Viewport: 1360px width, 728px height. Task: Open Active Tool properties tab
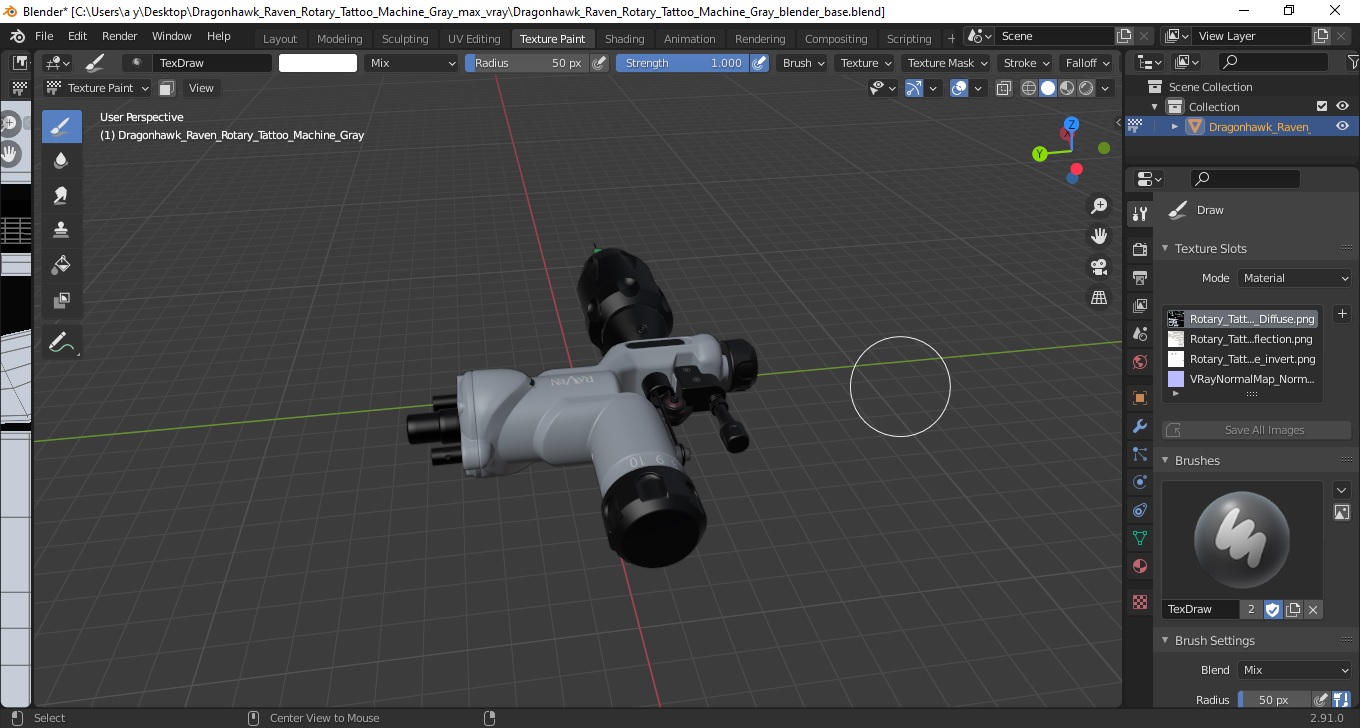(1139, 213)
